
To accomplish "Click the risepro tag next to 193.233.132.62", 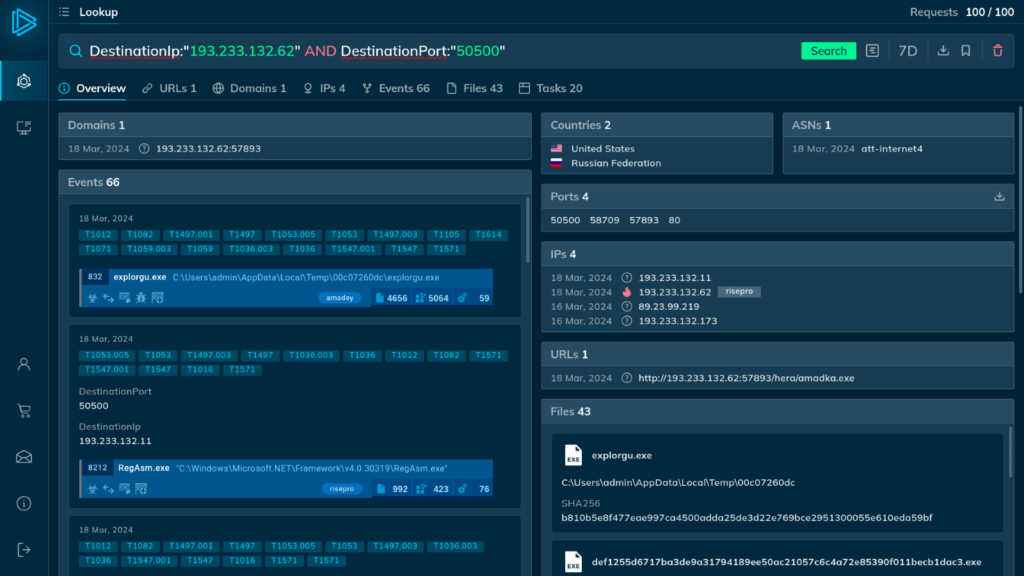I will pos(739,292).
